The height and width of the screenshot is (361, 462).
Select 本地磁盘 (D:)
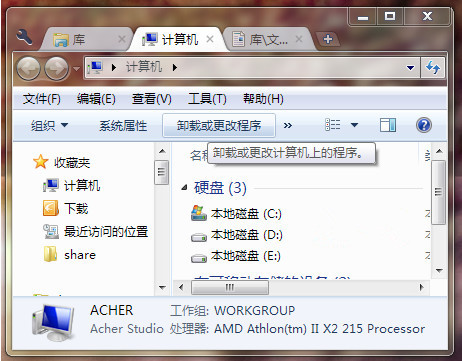pos(247,235)
